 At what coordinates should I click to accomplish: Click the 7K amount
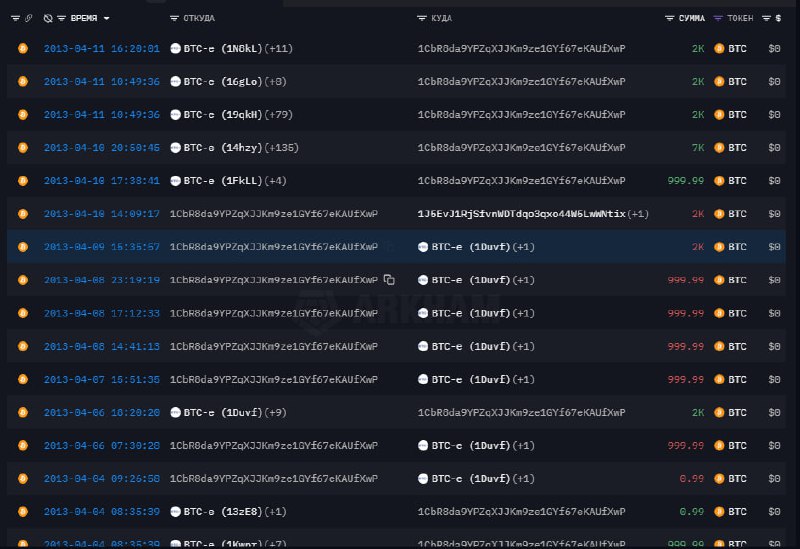click(x=698, y=147)
